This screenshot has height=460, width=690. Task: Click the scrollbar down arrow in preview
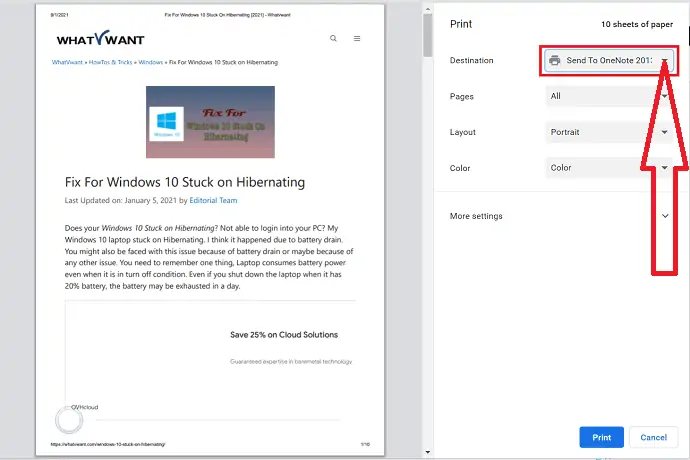pos(427,452)
